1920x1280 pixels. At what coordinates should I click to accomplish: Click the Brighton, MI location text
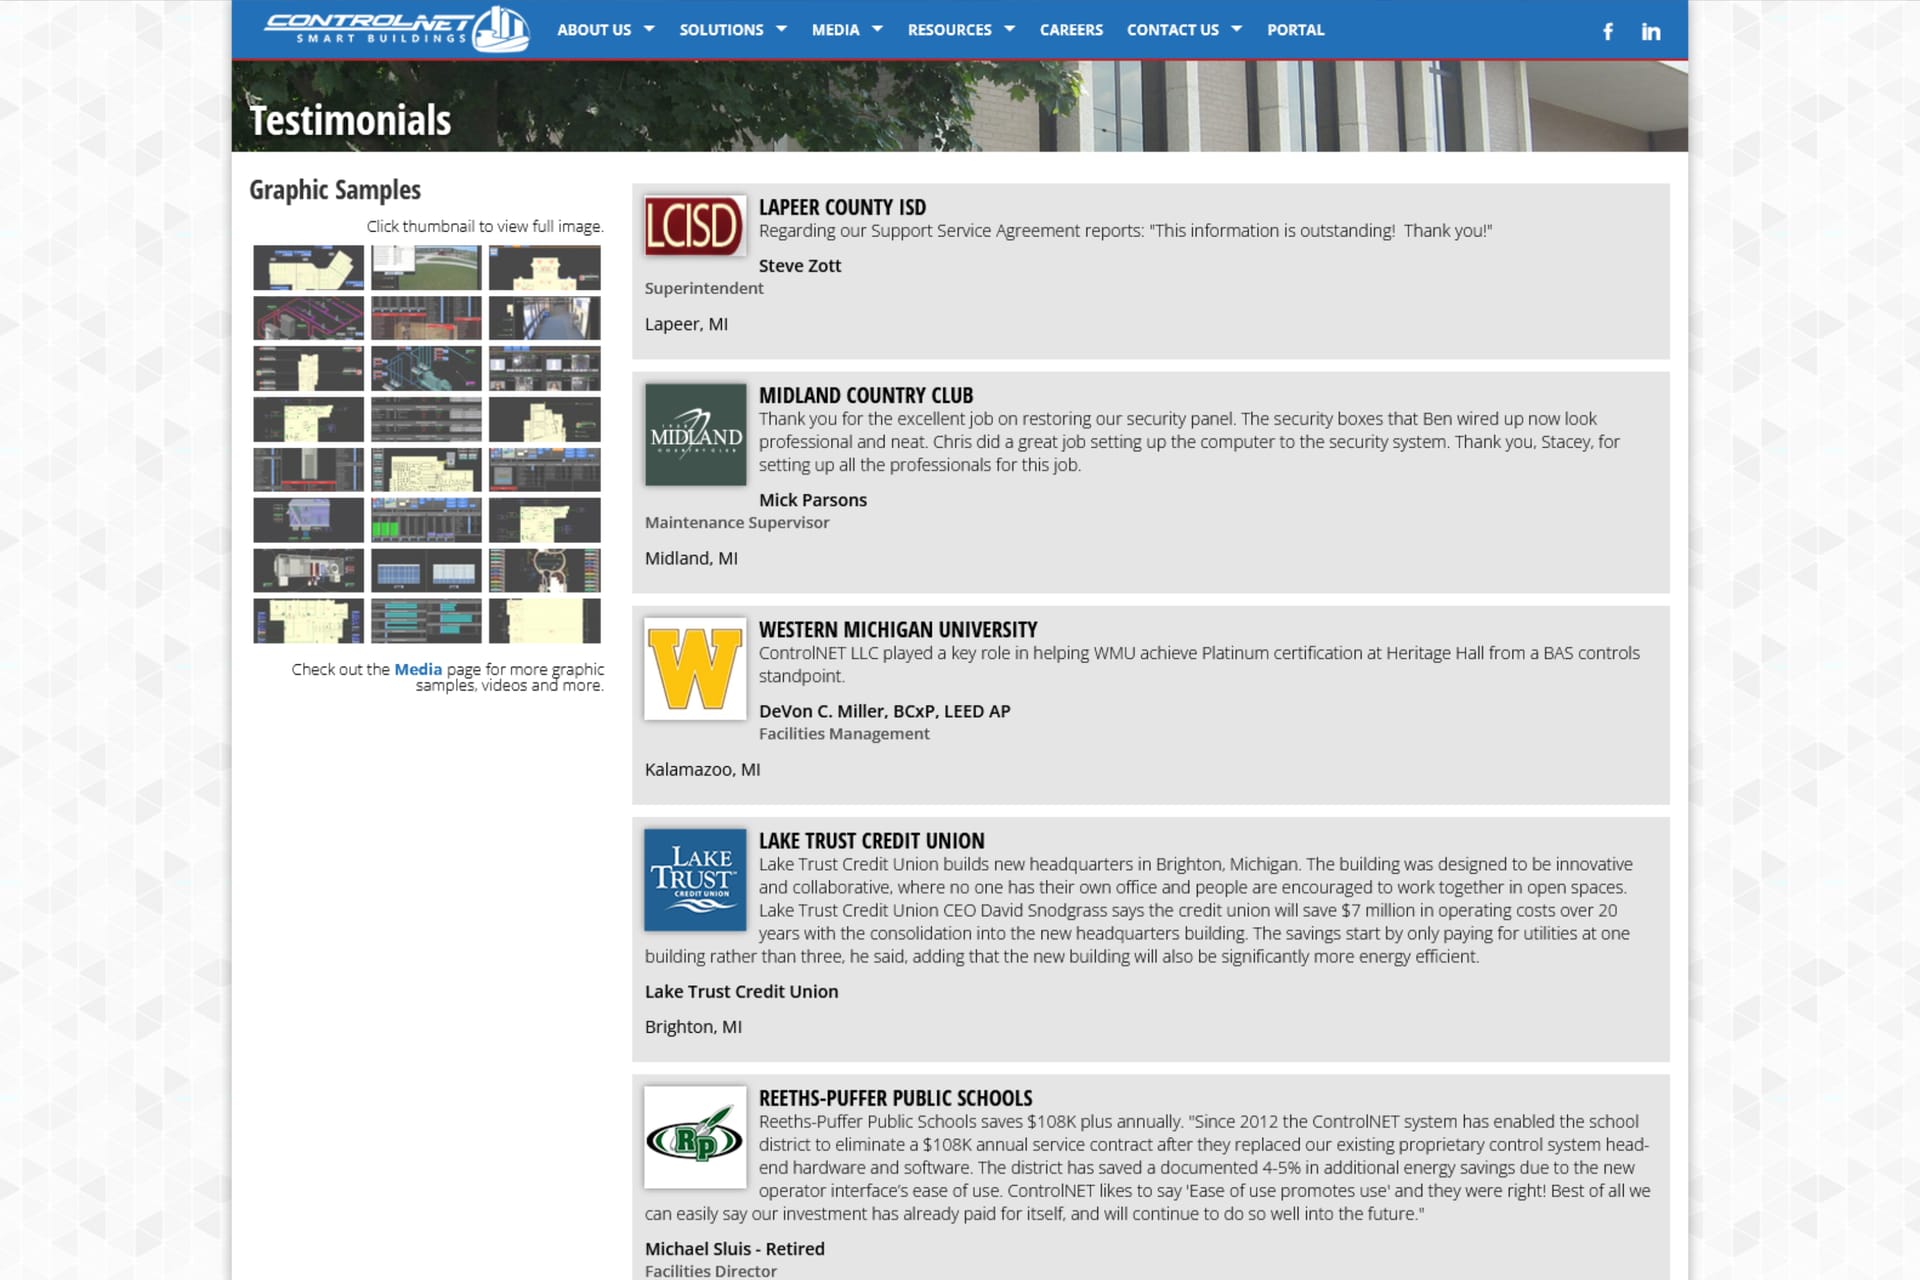(x=693, y=1027)
